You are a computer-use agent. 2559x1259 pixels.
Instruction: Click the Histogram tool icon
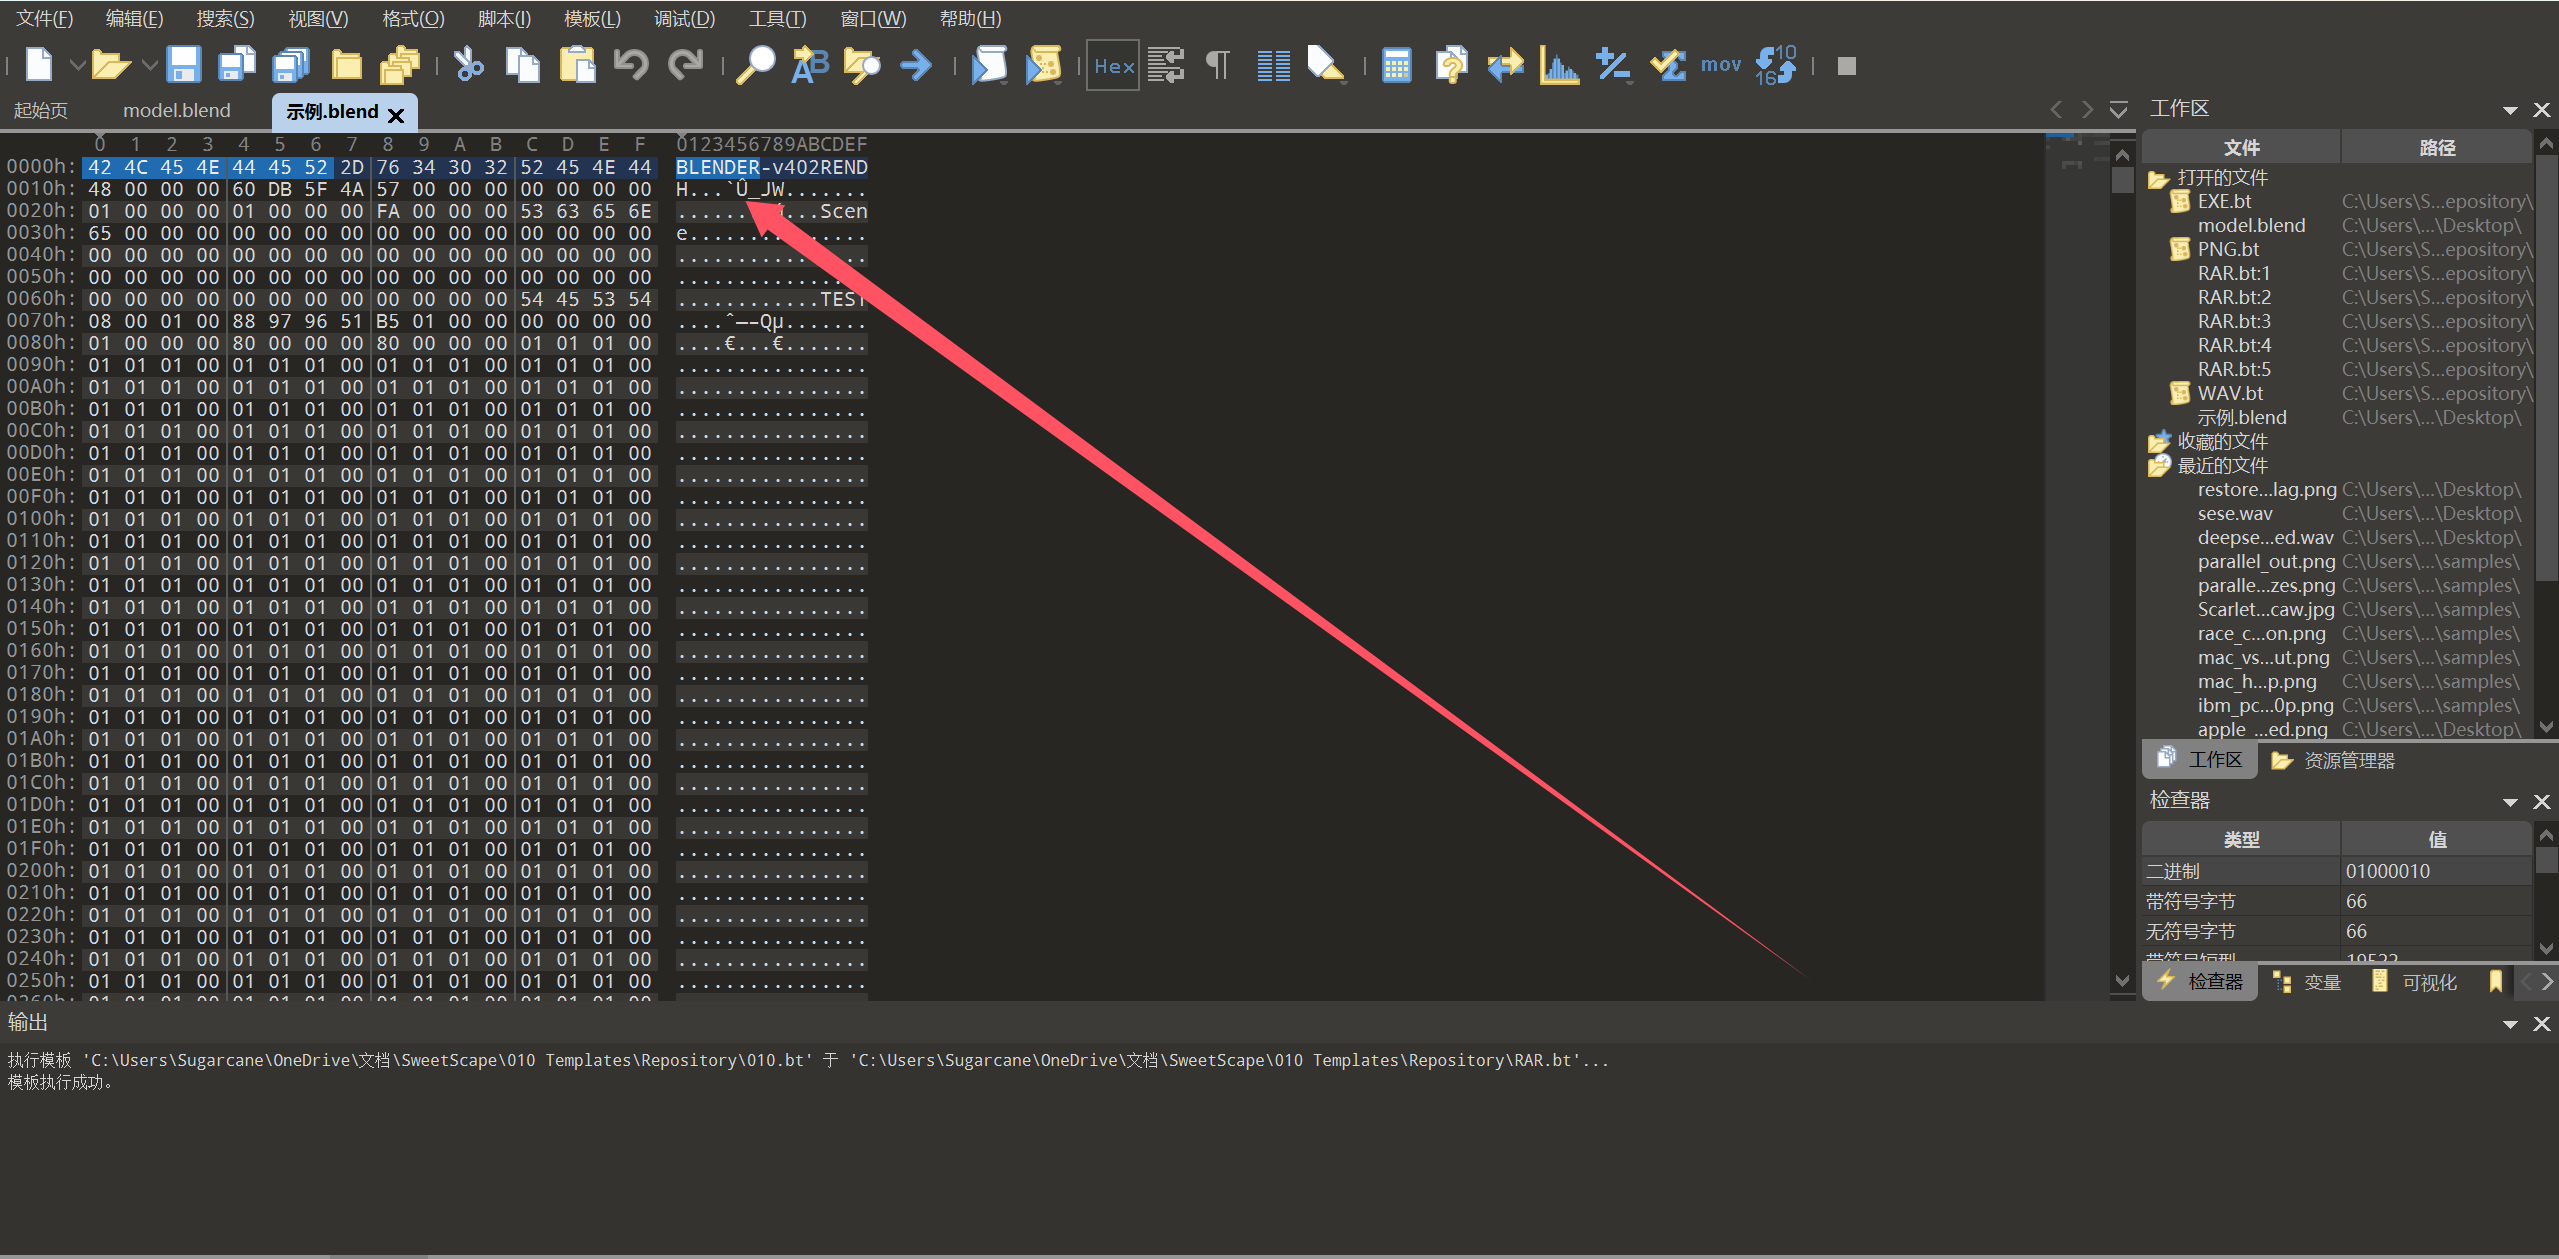(x=1558, y=65)
